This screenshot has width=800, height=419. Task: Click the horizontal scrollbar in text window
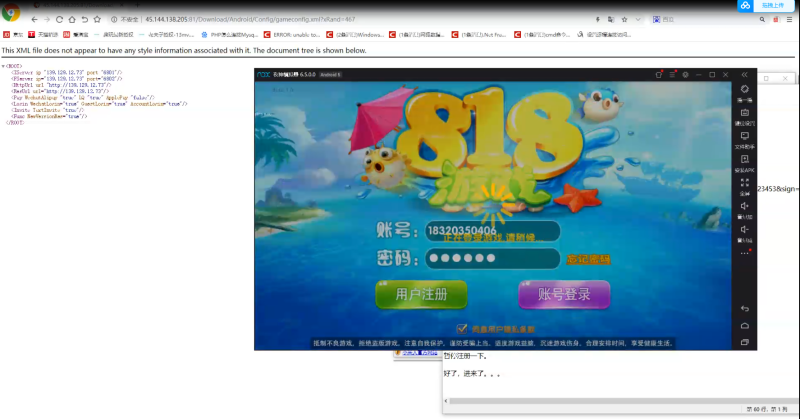coord(621,401)
